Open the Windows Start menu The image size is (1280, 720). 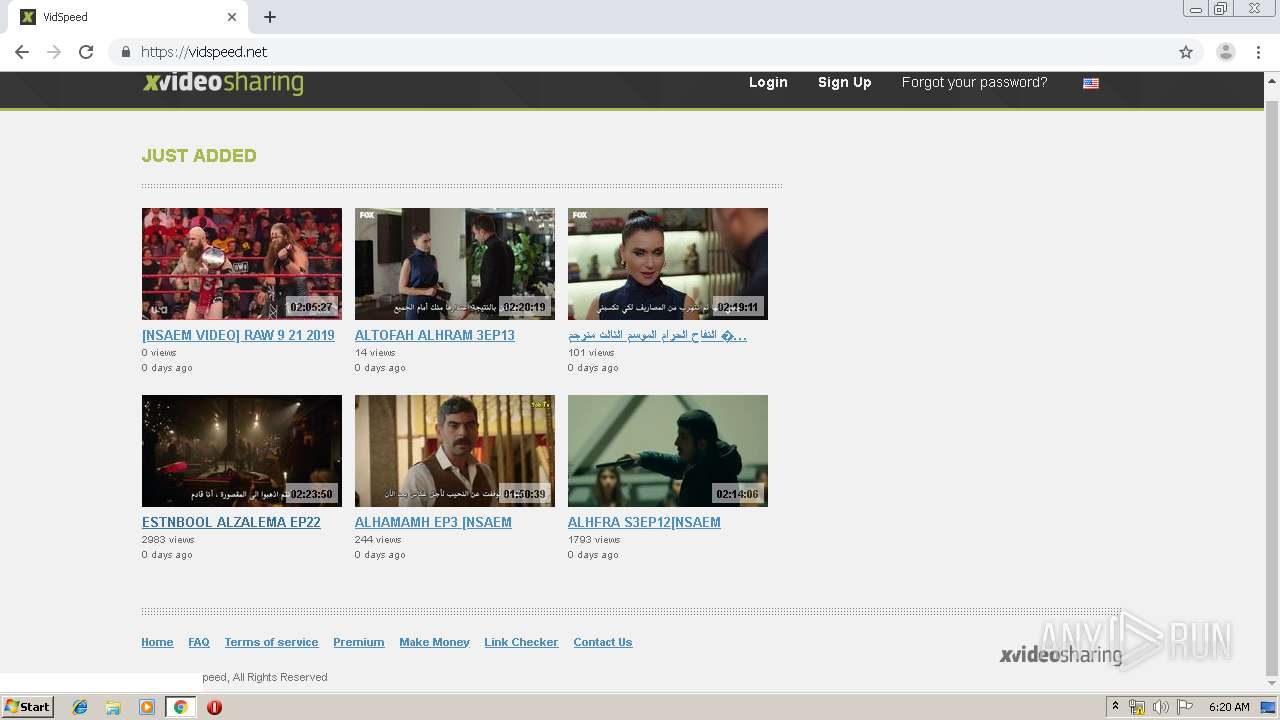click(x=27, y=707)
